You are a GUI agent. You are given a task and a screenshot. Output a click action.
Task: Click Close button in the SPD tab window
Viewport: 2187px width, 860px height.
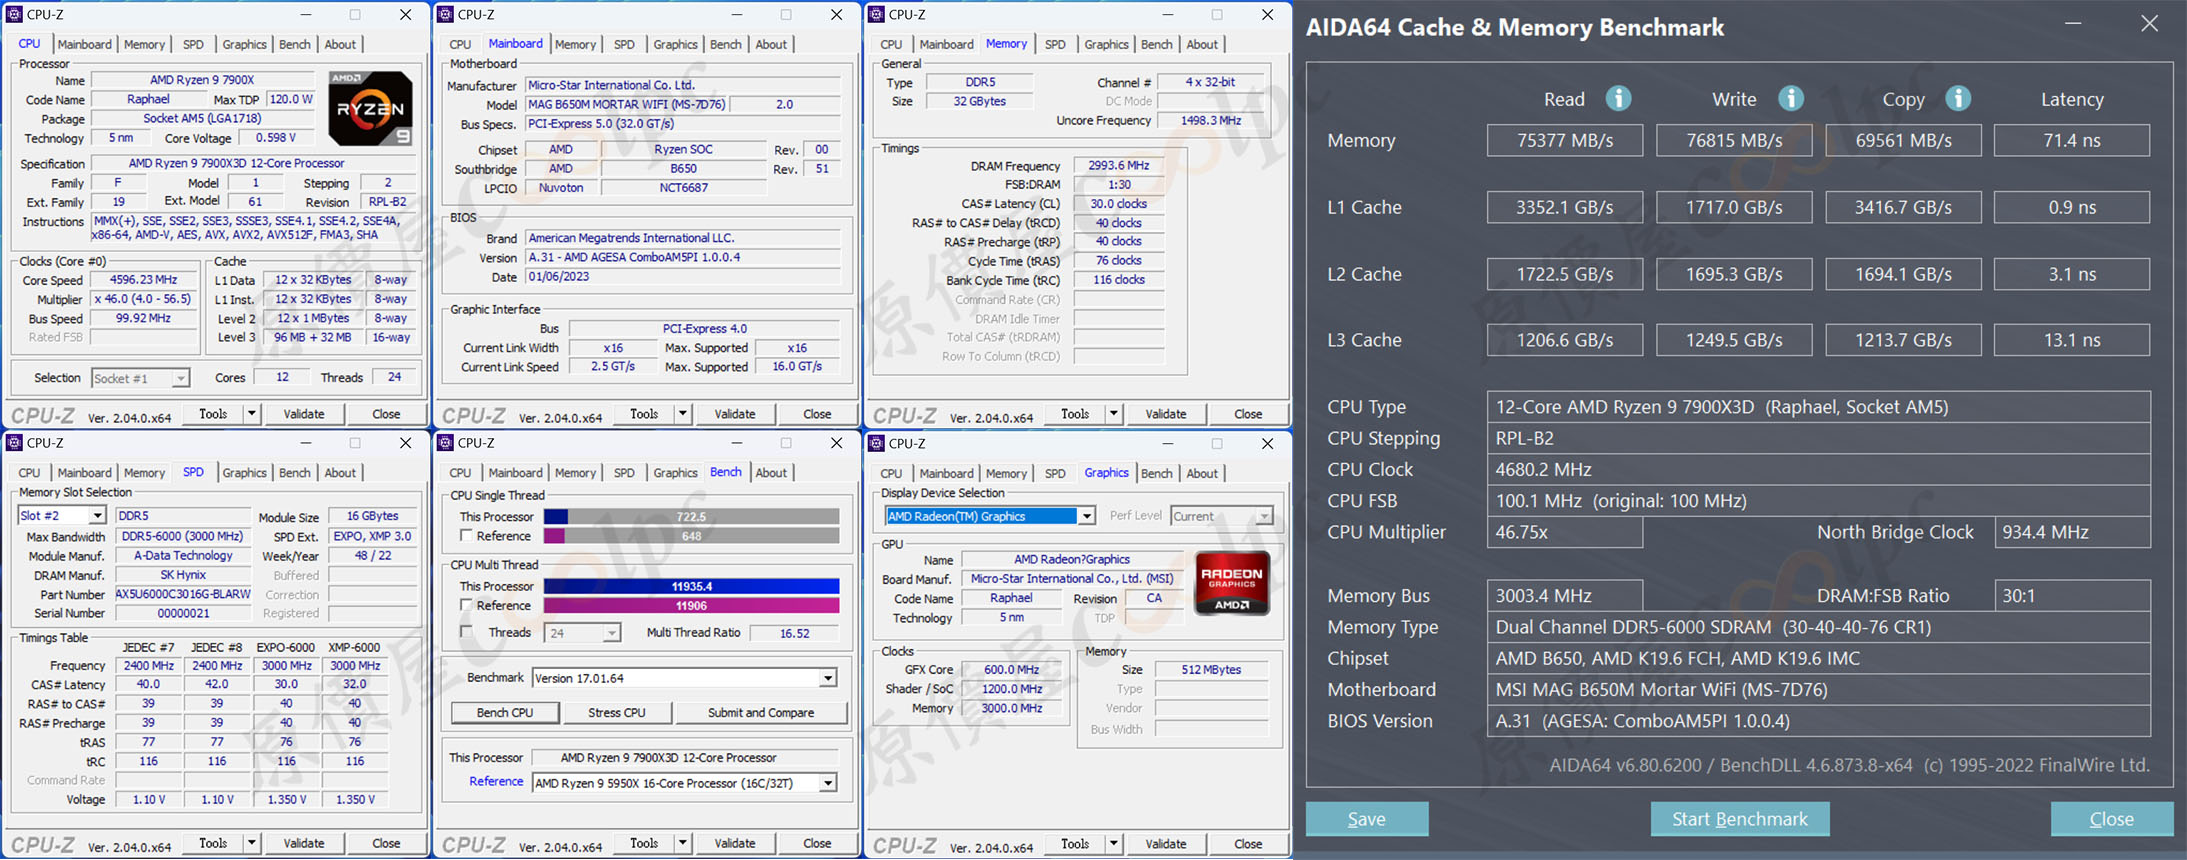(386, 843)
